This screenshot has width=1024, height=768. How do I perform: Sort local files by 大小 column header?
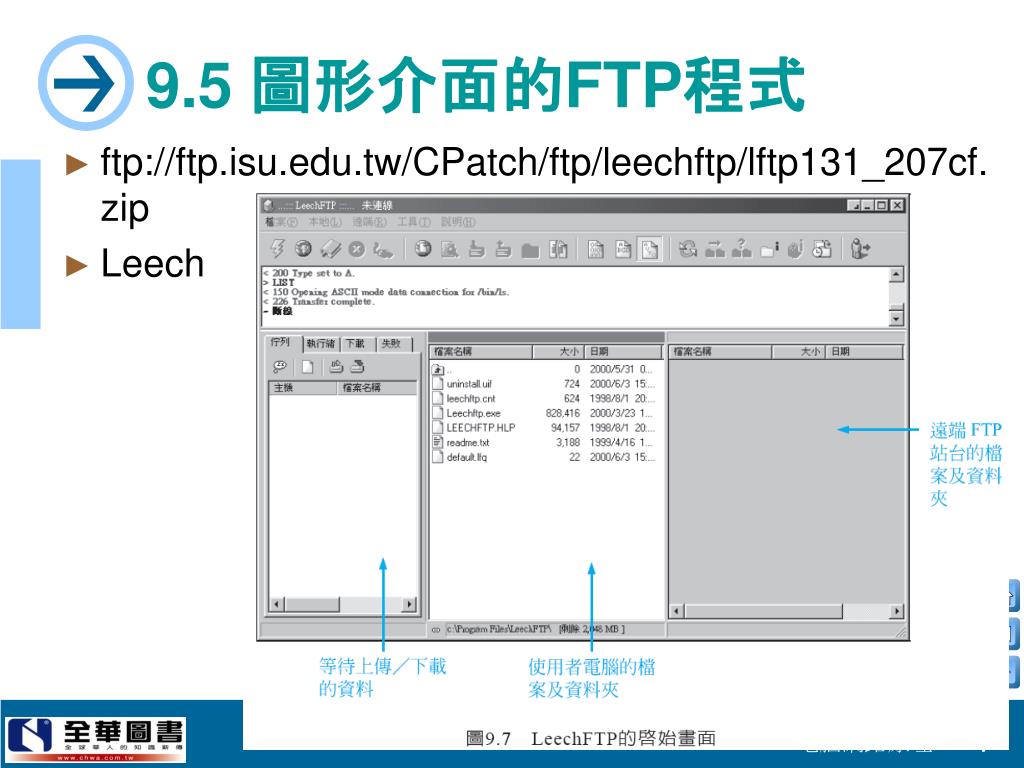[x=558, y=352]
